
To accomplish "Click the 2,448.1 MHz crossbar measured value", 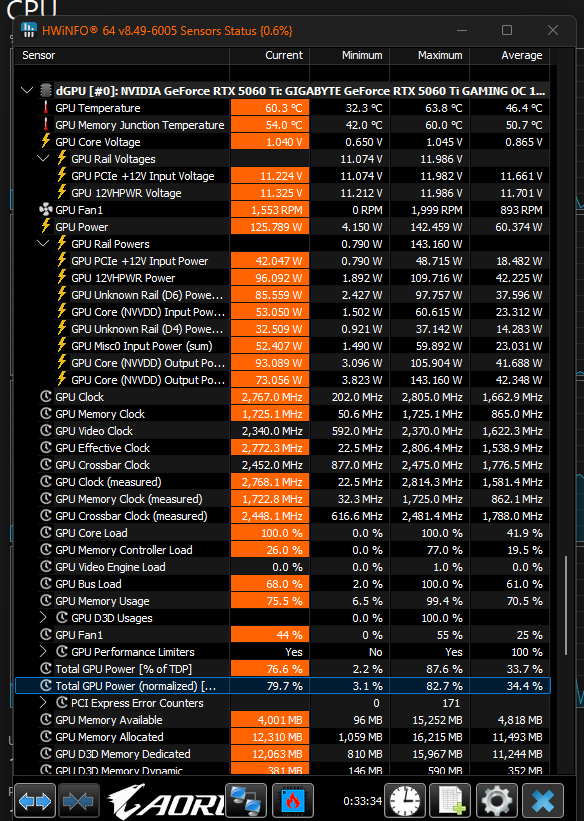I will [x=270, y=516].
